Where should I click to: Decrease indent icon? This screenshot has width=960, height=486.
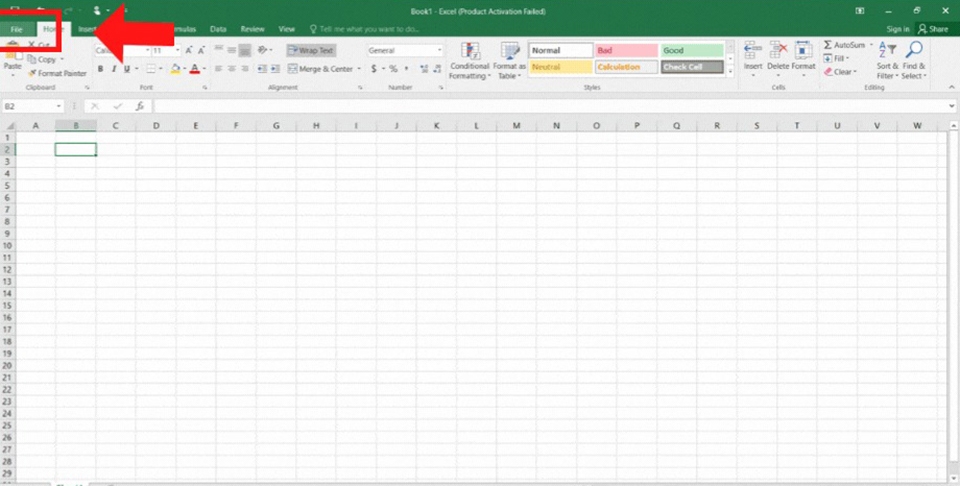coord(262,69)
